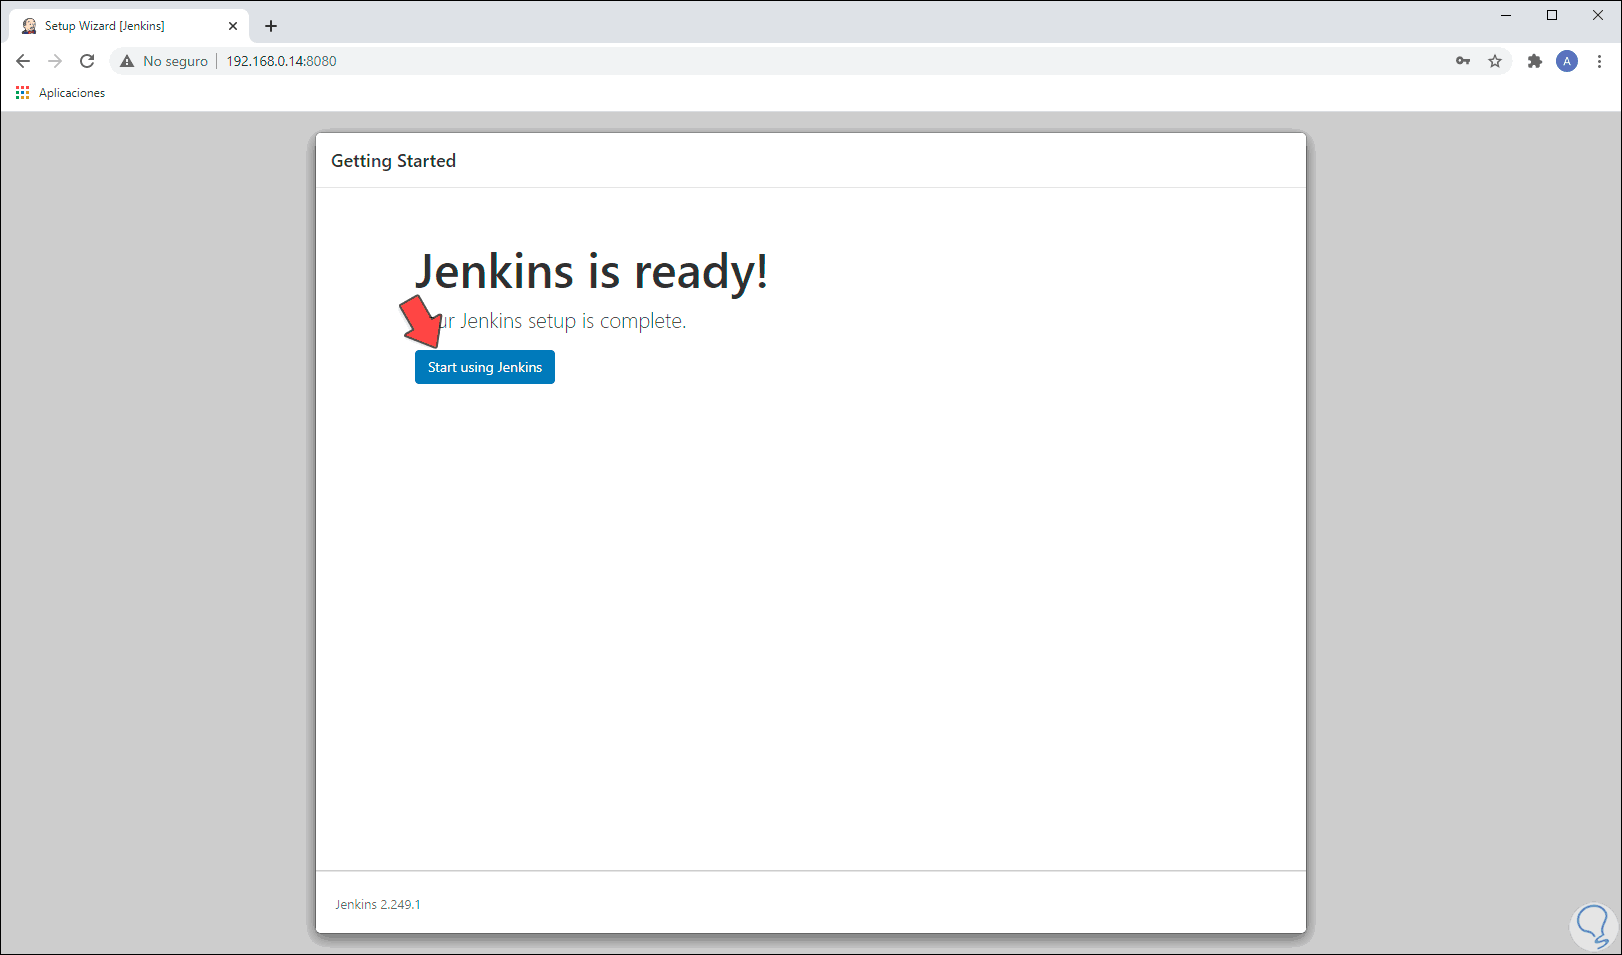Open the Chrome profile avatar
Viewport: 1622px width, 955px height.
coord(1567,61)
